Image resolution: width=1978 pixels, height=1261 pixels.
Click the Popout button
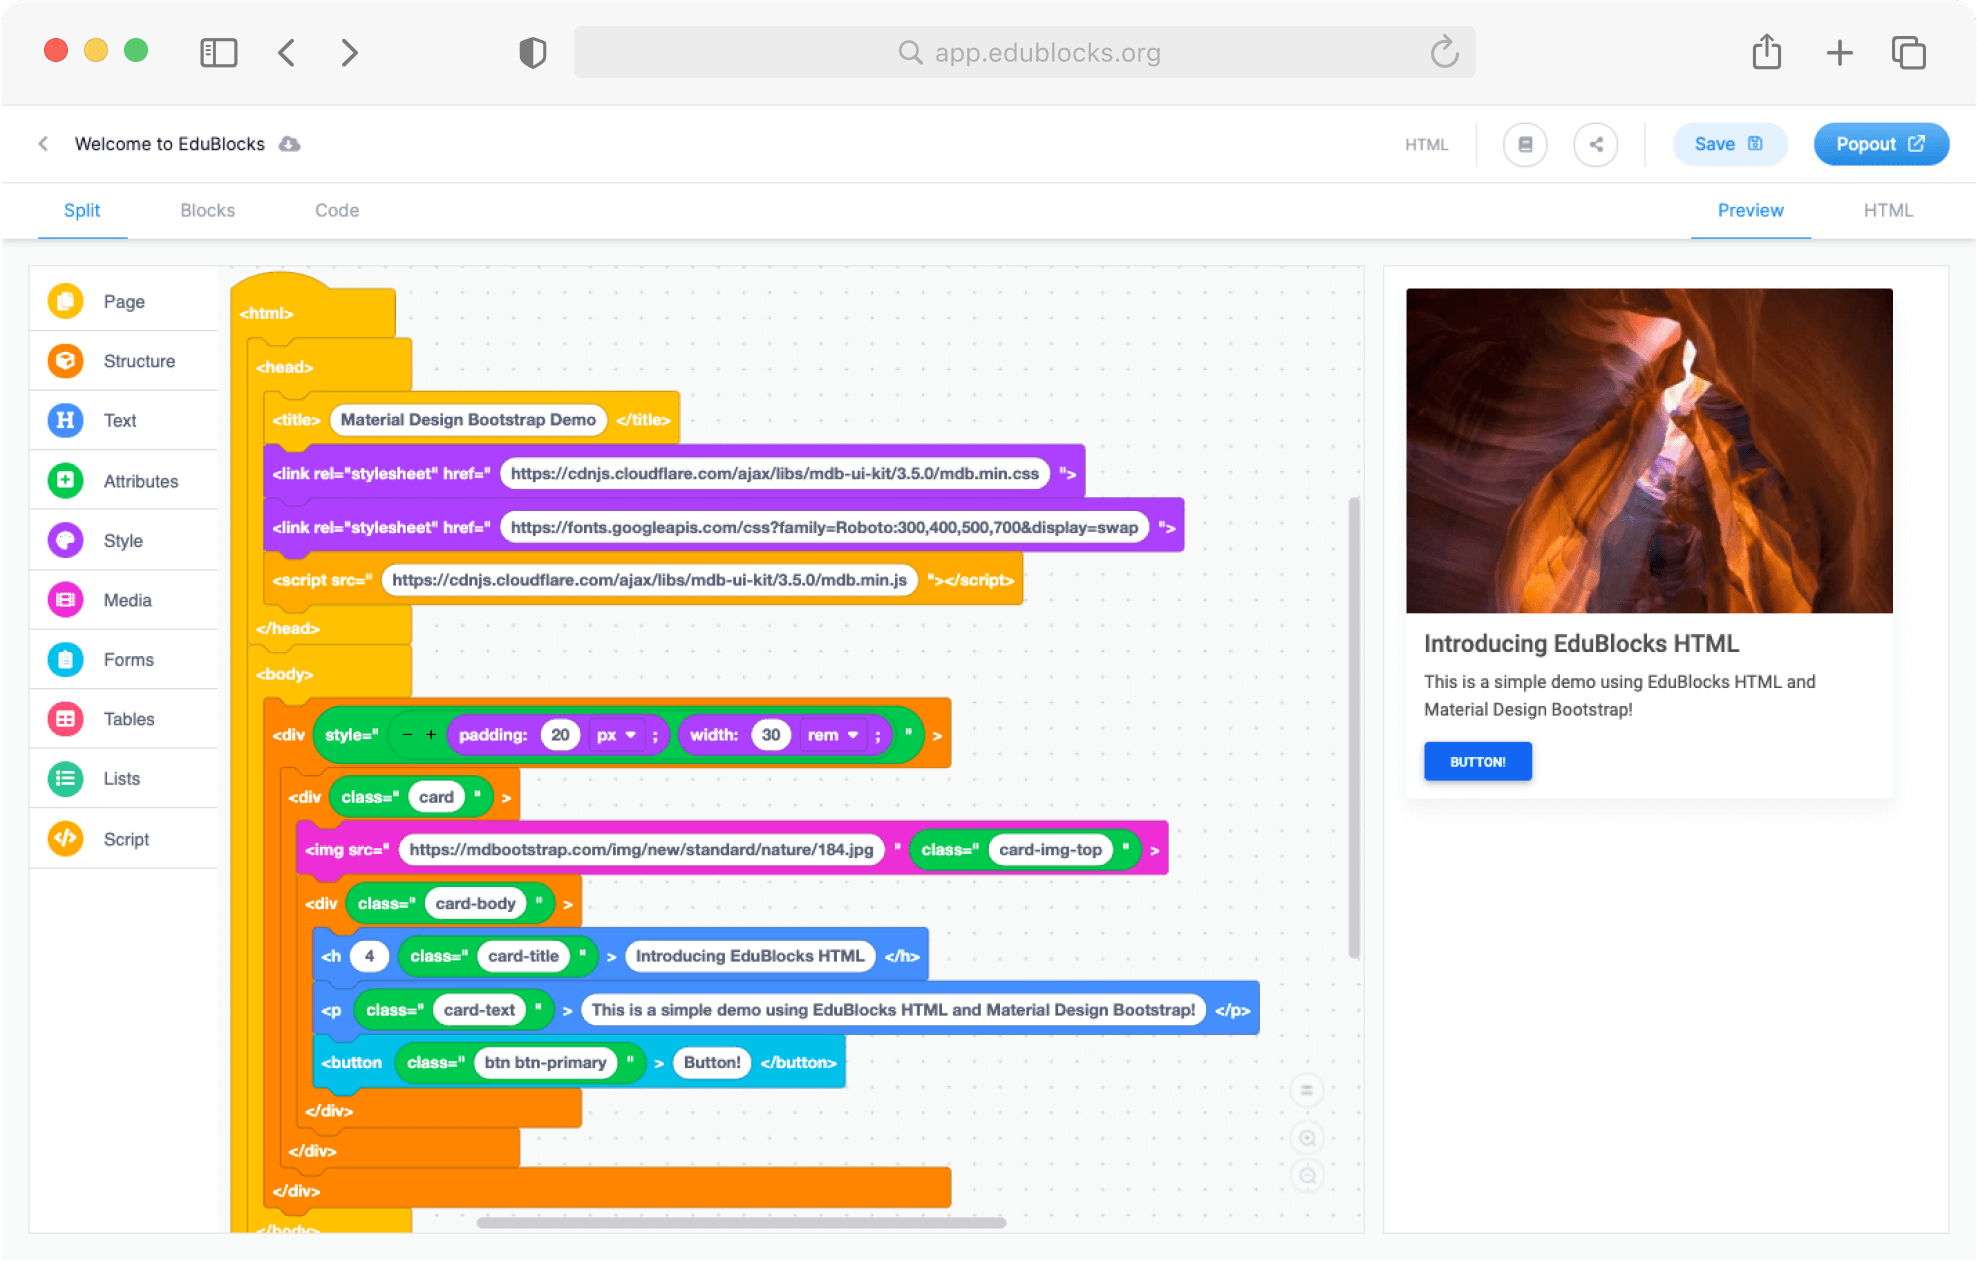[x=1881, y=145]
